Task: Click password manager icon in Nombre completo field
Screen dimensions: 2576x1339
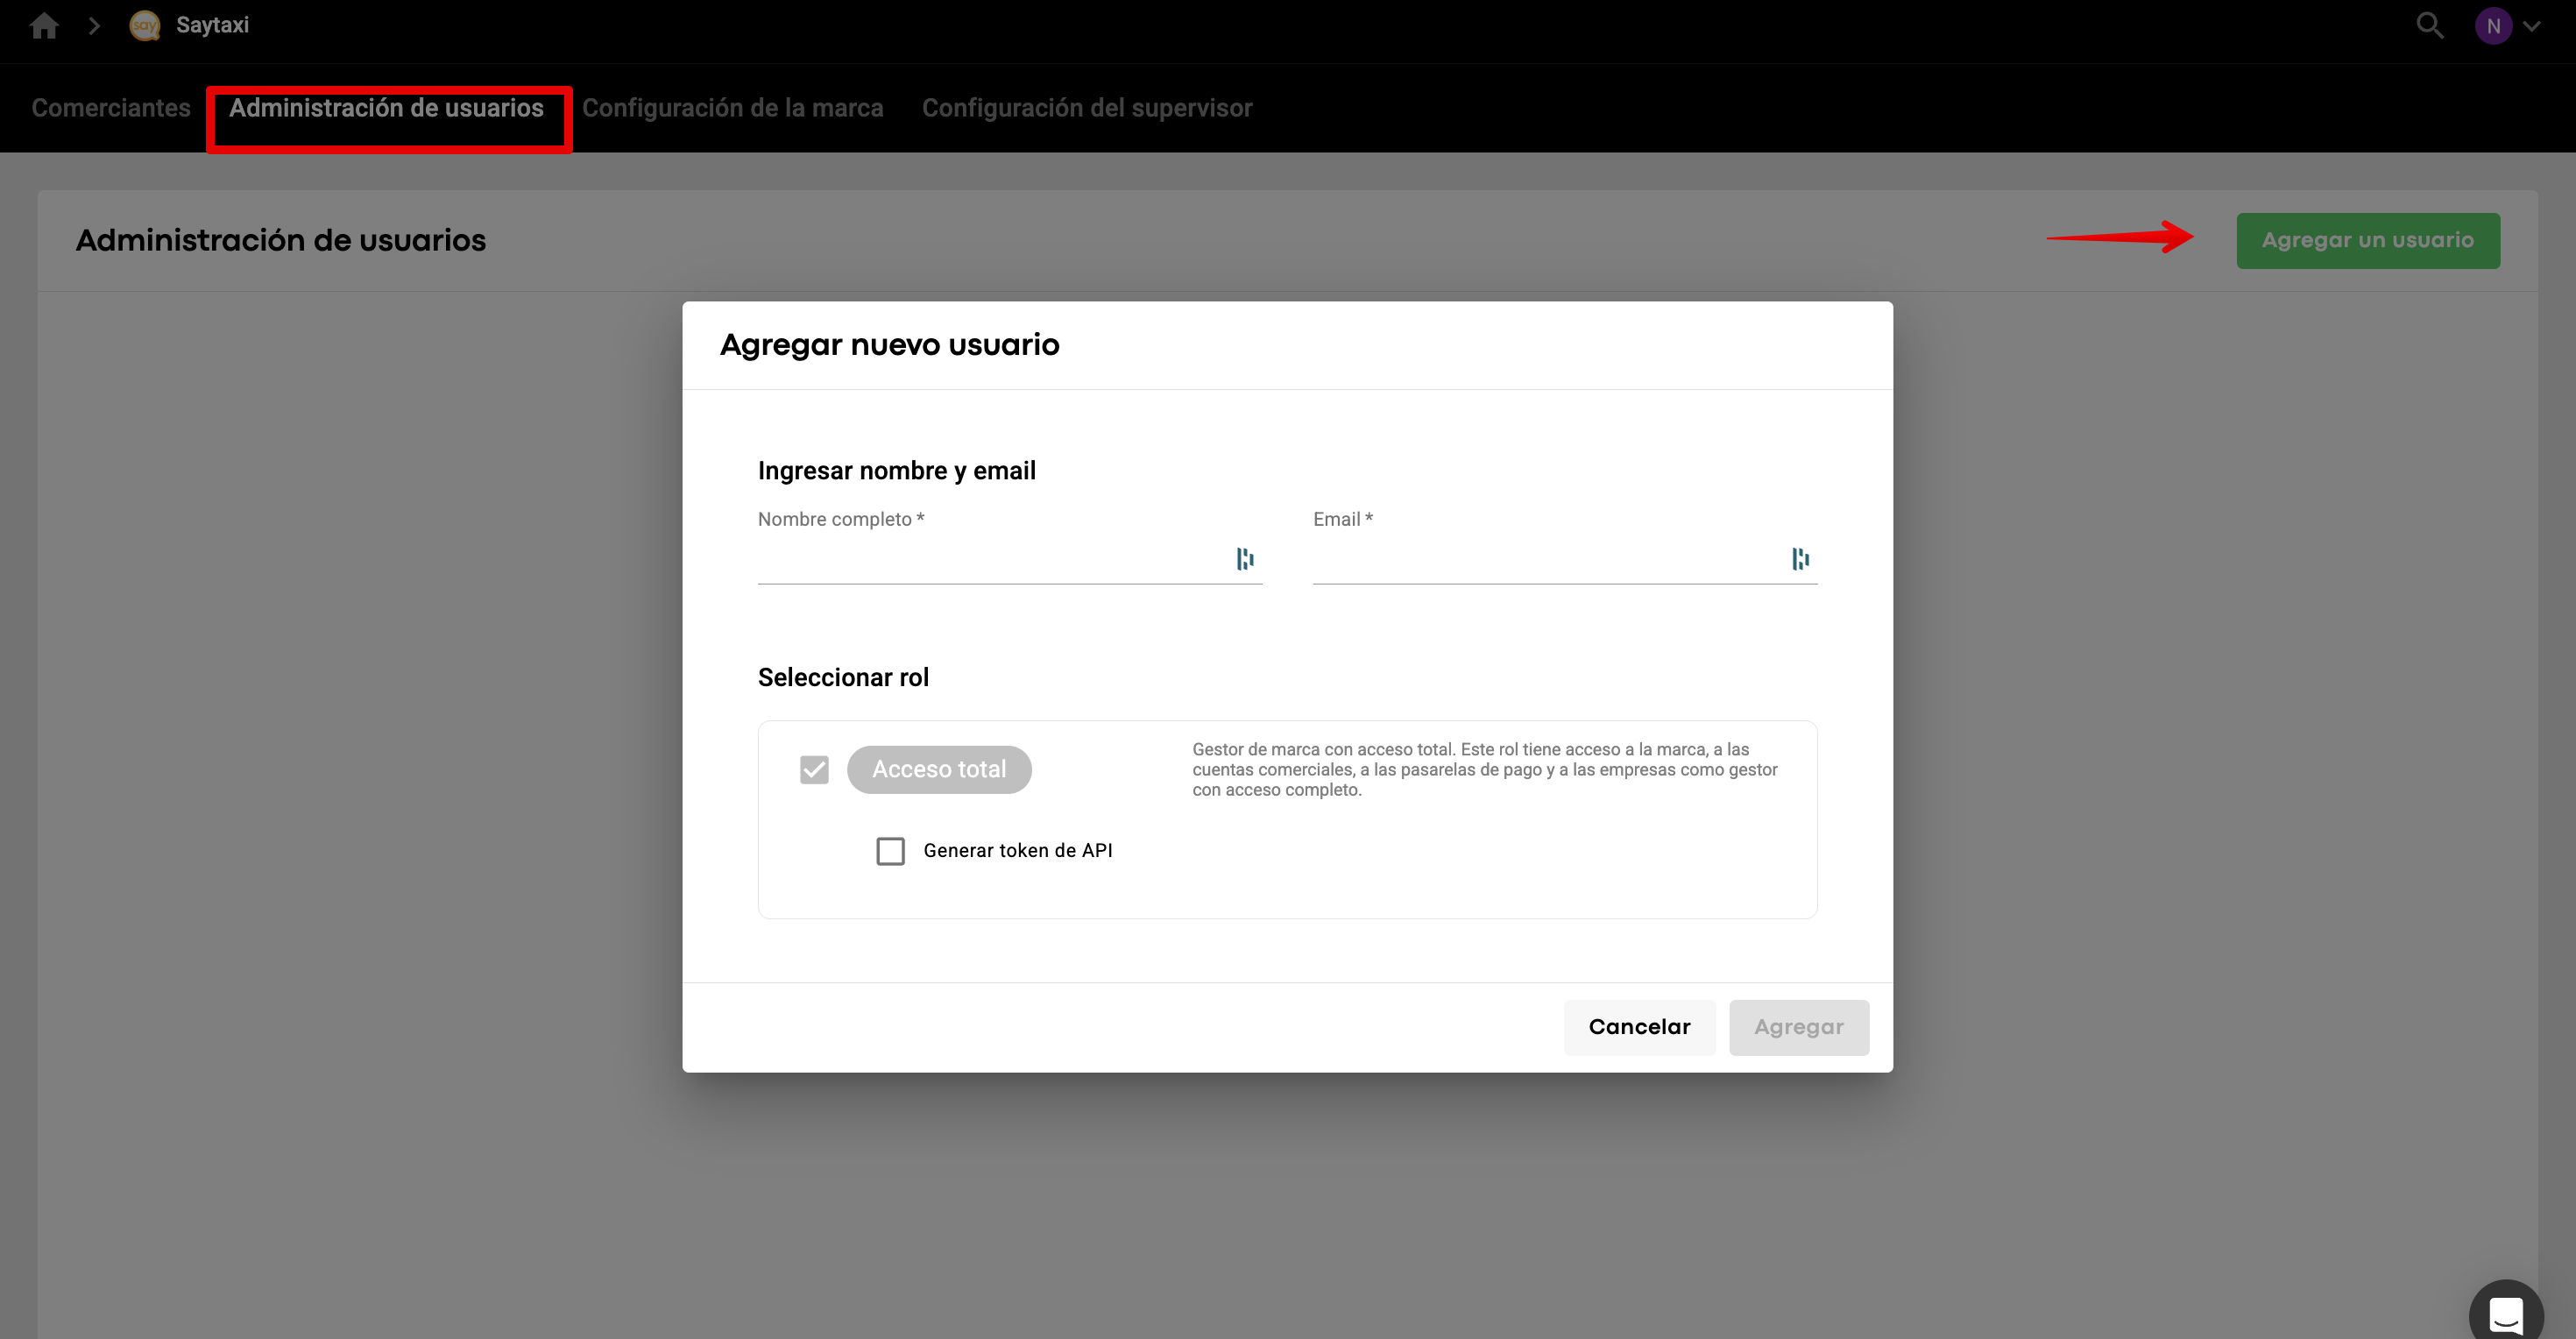Action: point(1245,559)
